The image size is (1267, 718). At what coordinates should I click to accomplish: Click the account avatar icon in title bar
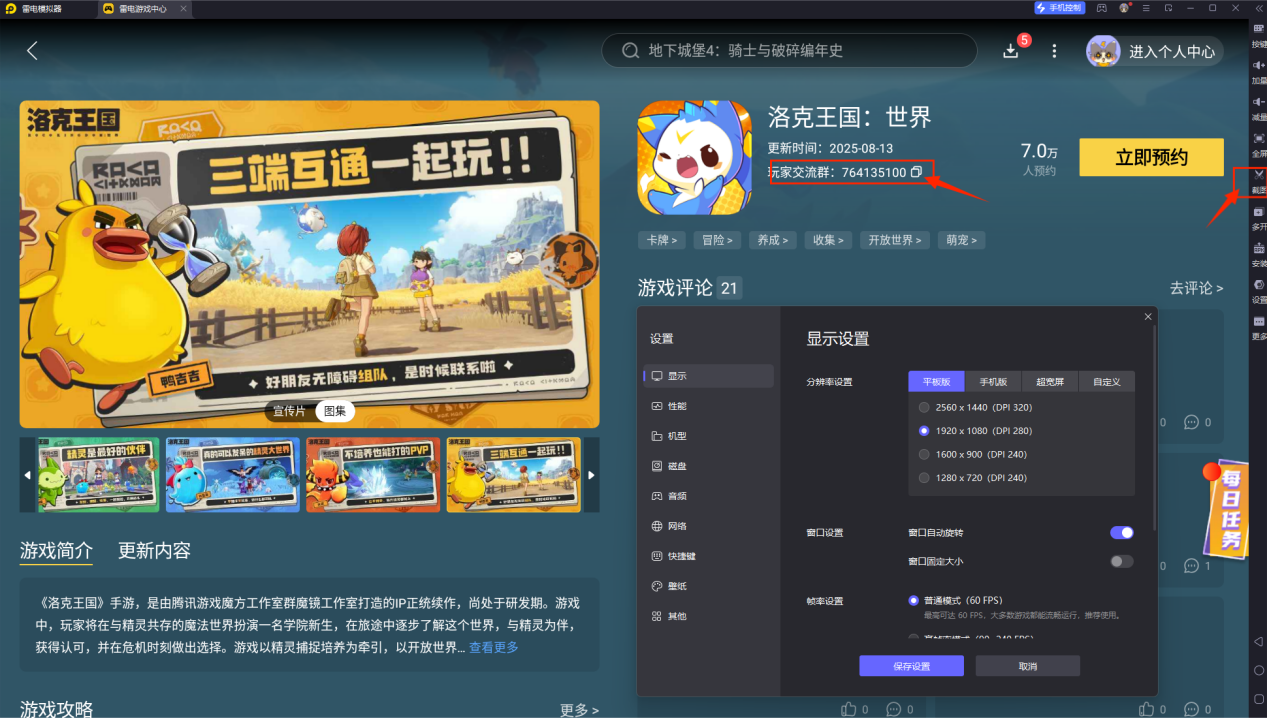1124,8
